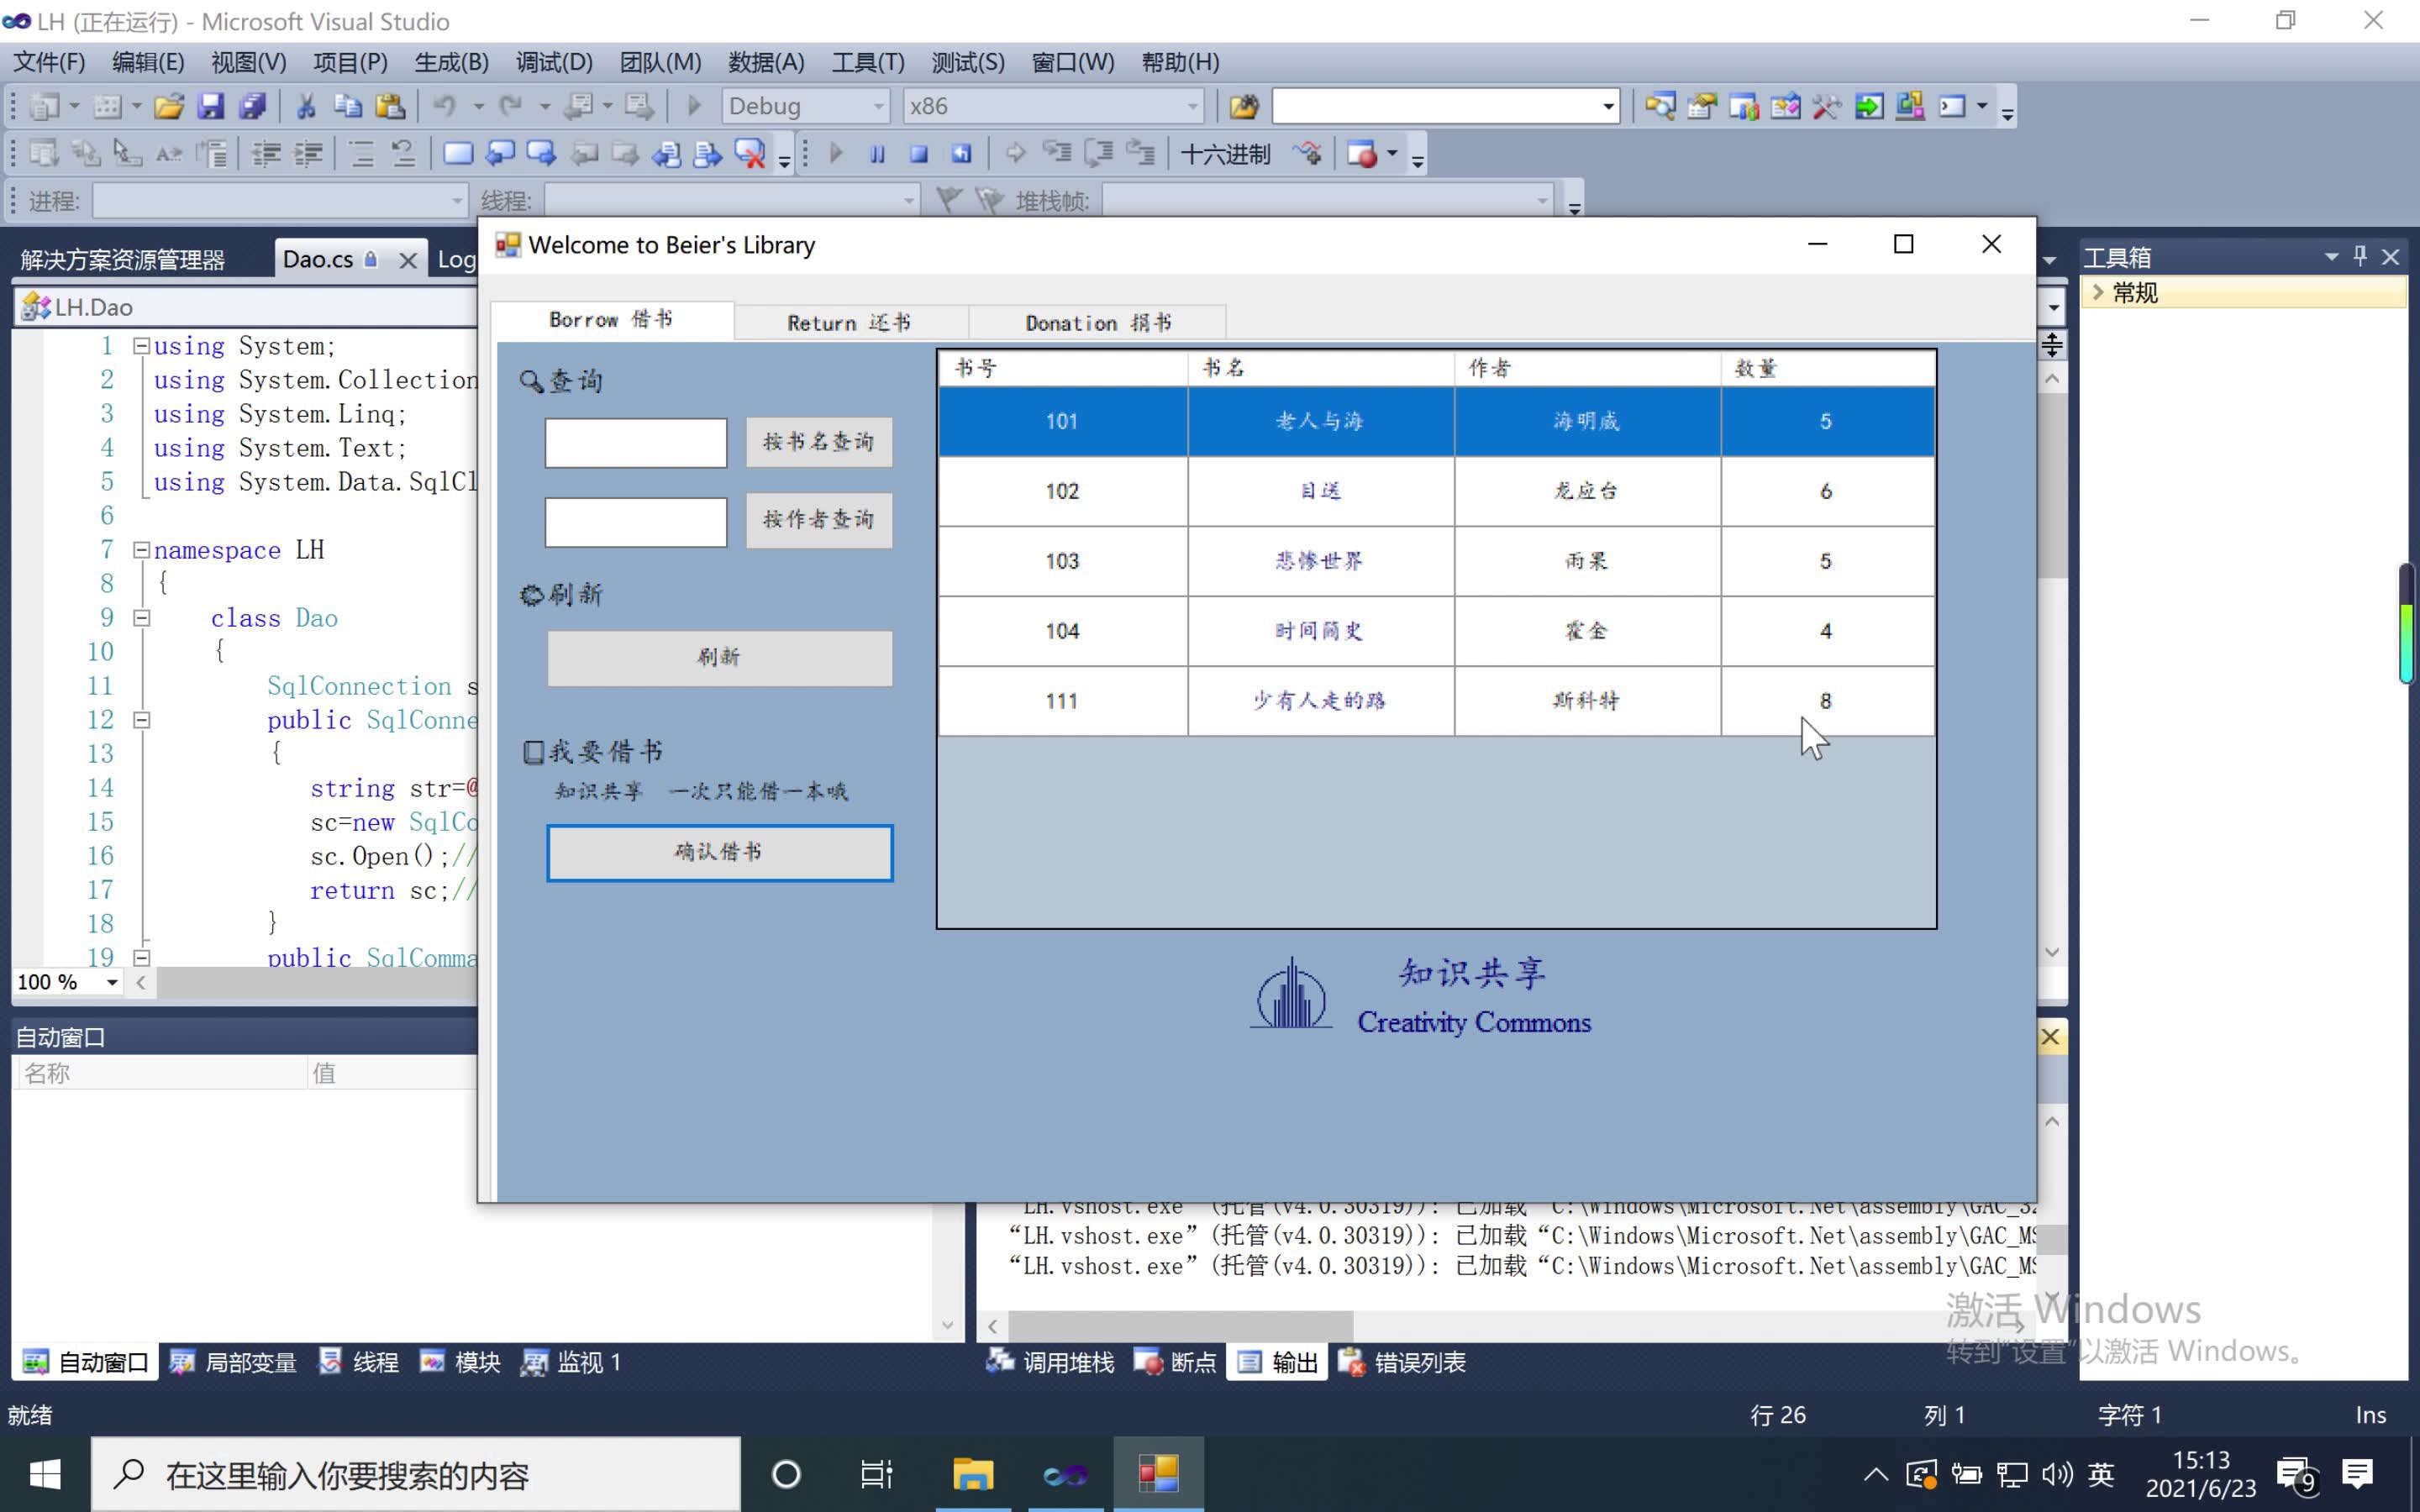Click the 按书名查询 button
This screenshot has height=1512, width=2420.
click(x=819, y=442)
